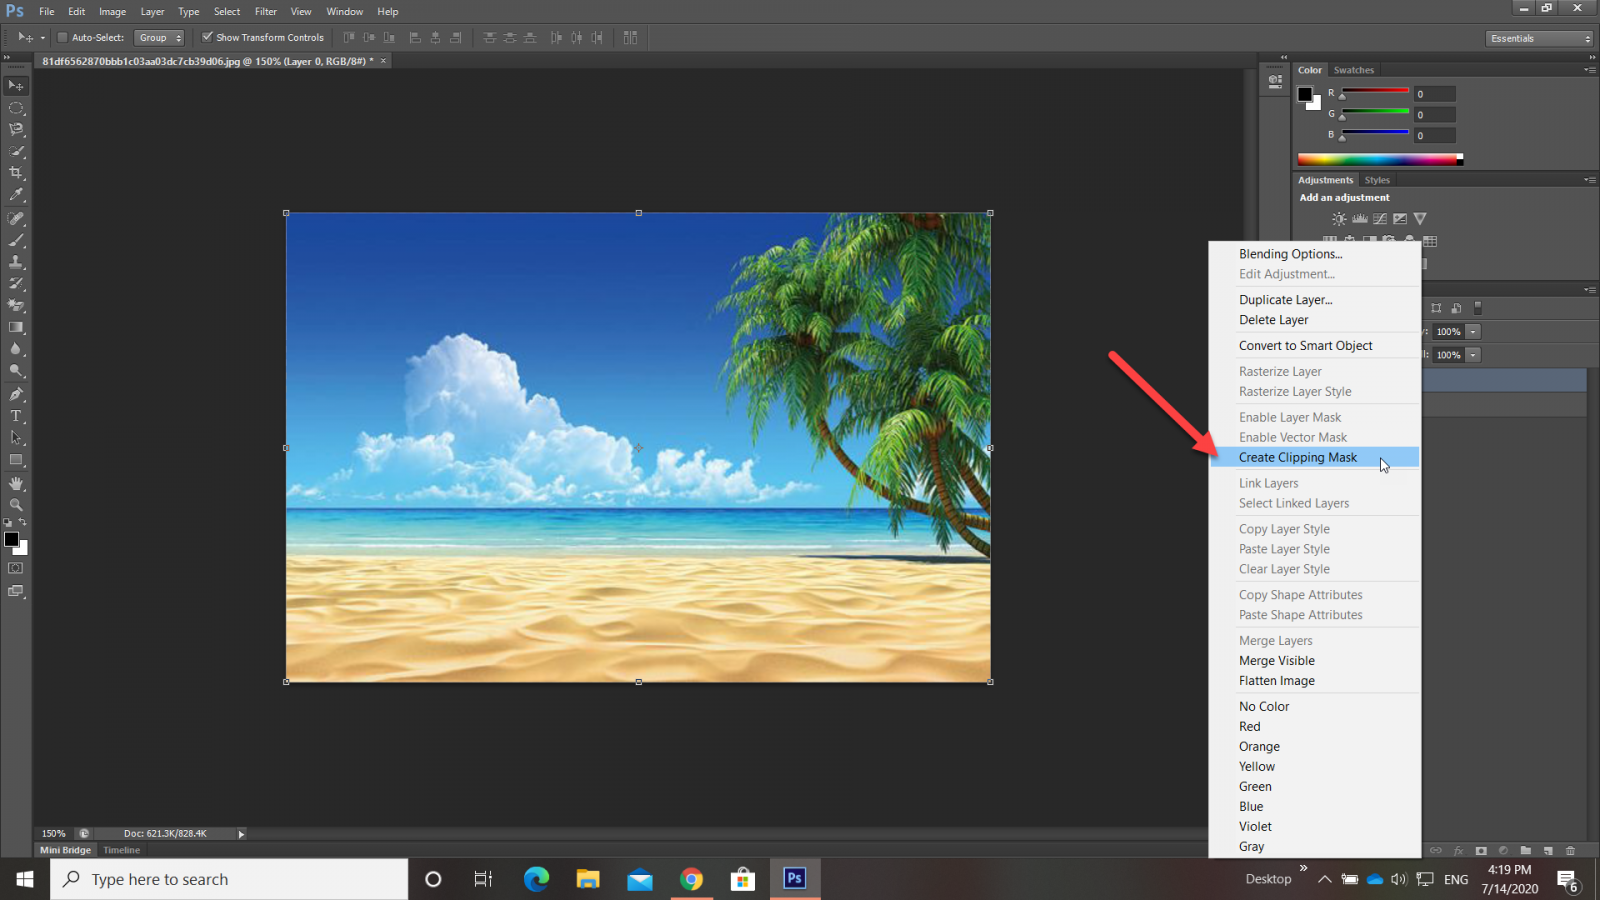
Task: Expand the layer Opacity 100% dropdown
Action: (1473, 332)
